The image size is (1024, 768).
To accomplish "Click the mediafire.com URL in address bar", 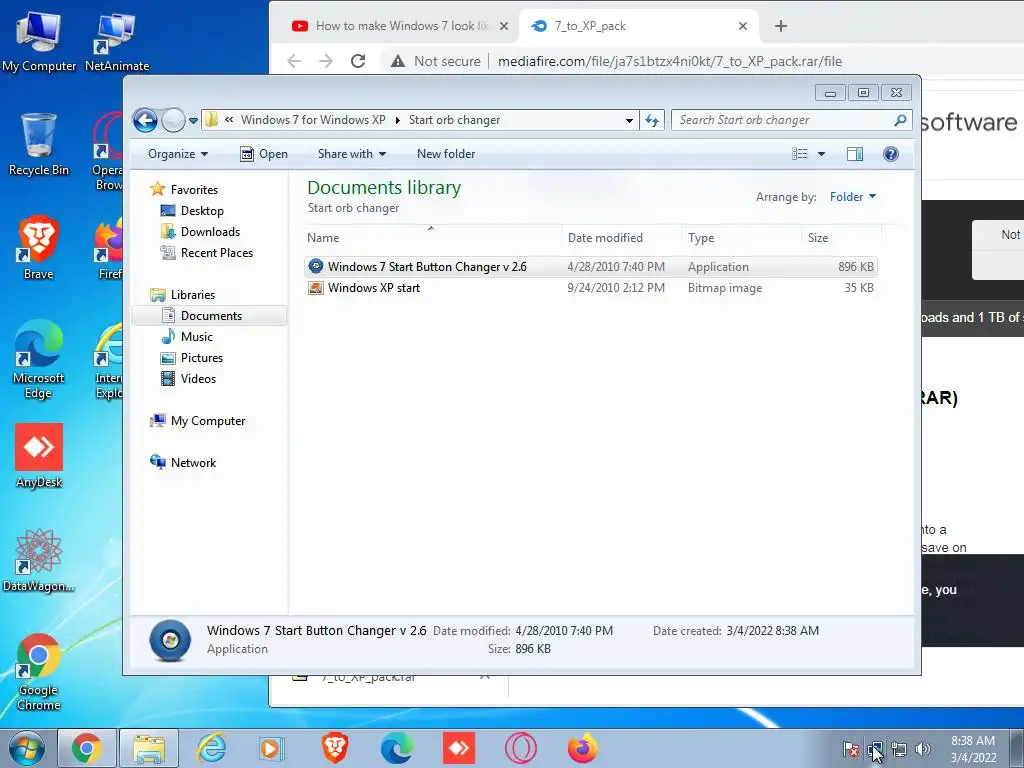I will click(x=669, y=61).
